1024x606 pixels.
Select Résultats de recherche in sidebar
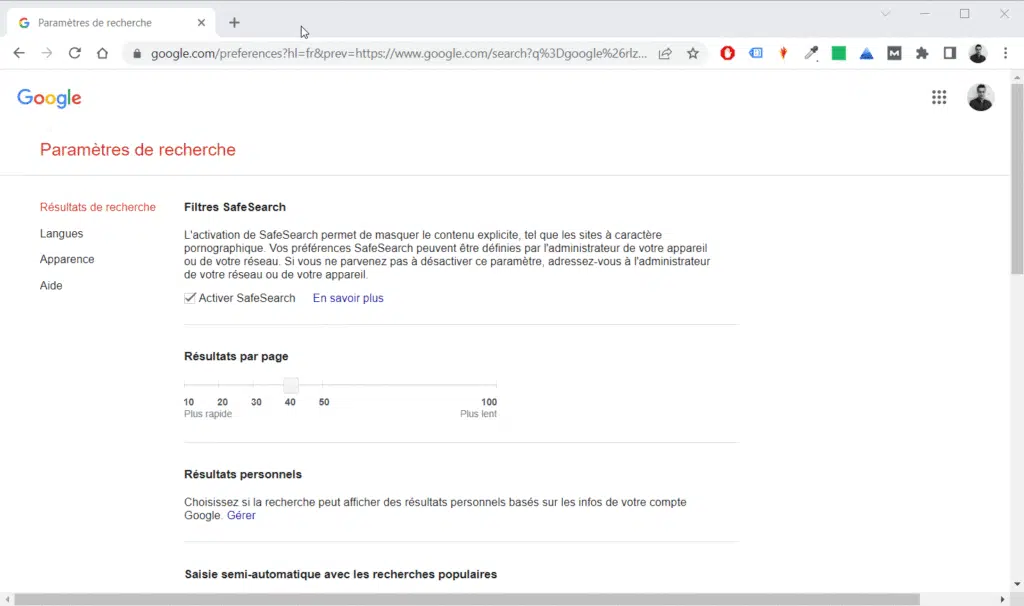[x=98, y=207]
